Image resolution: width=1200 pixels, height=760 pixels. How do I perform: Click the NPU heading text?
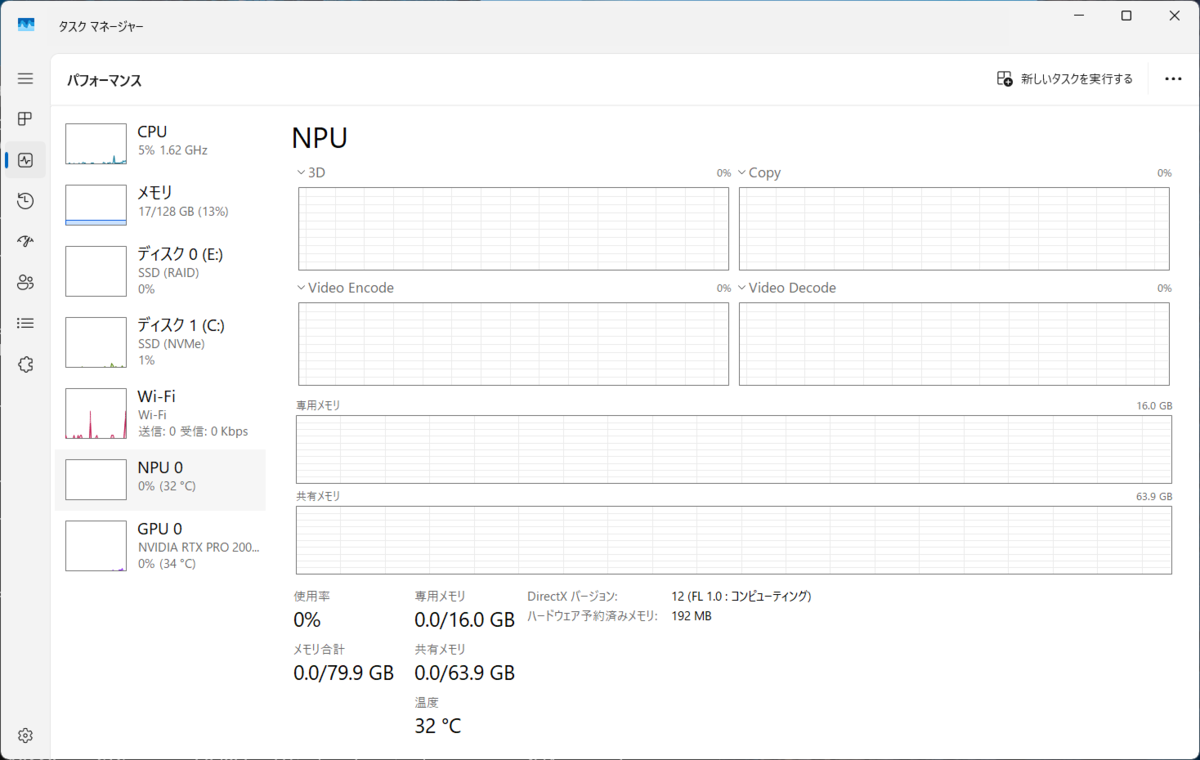[320, 138]
